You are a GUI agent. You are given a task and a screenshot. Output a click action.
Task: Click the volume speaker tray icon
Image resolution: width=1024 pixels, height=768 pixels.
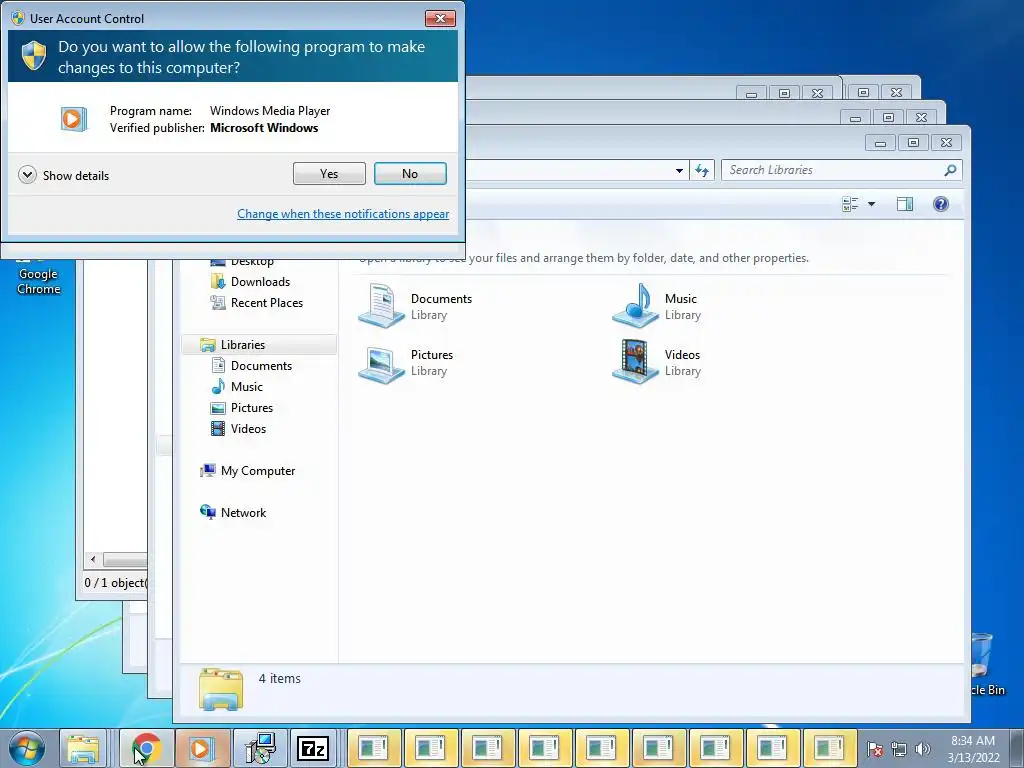[x=923, y=749]
